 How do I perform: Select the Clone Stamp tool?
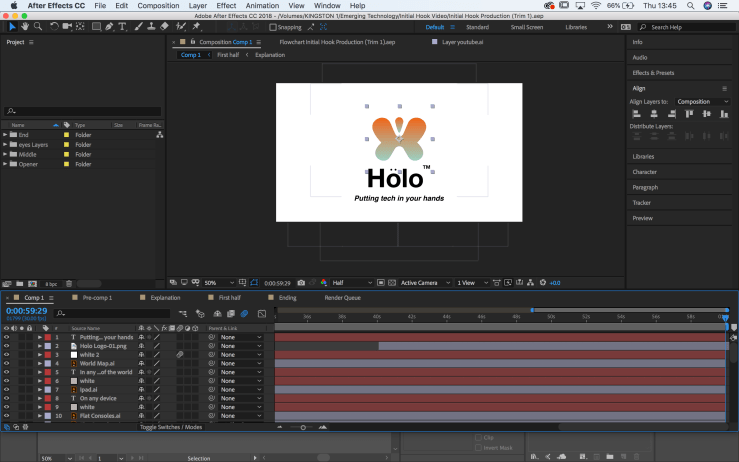pyautogui.click(x=151, y=26)
